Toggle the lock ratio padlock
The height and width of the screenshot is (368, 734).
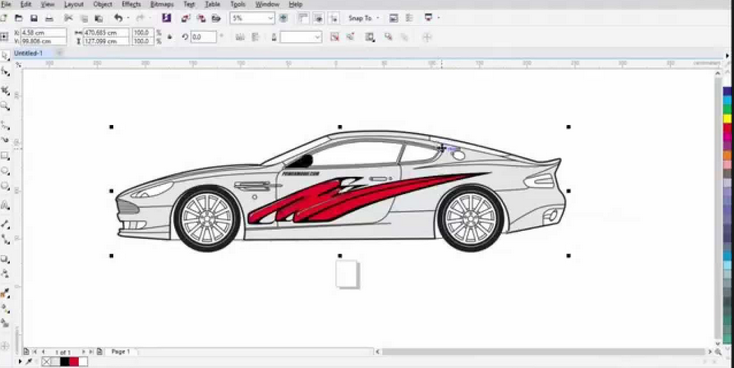click(x=170, y=37)
